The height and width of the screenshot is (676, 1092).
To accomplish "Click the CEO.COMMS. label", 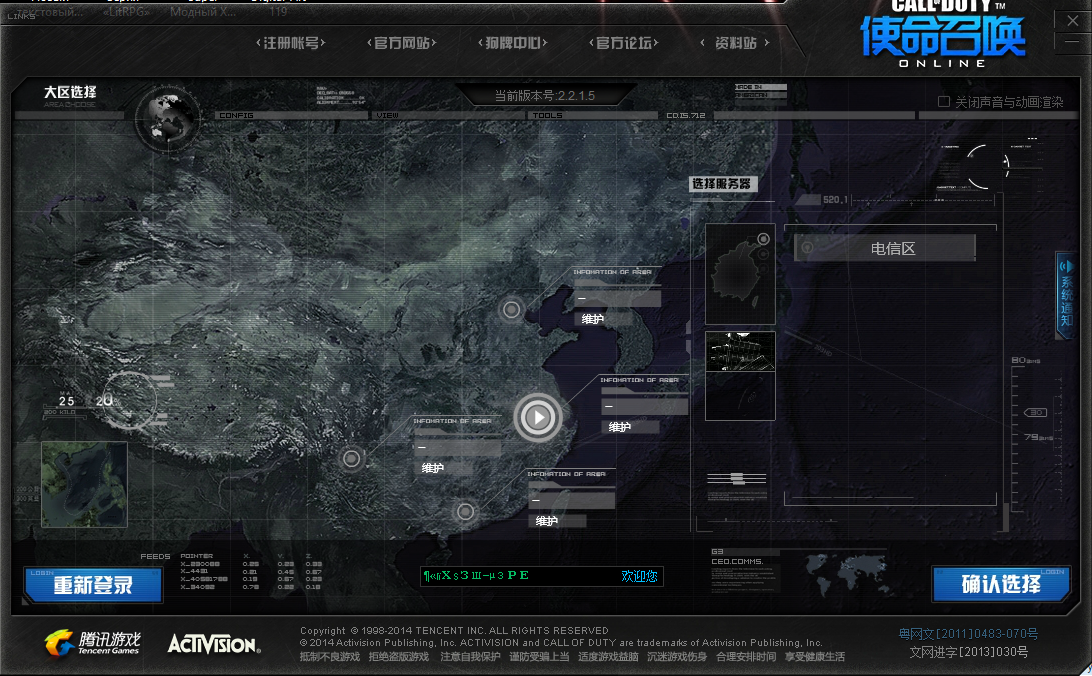I will pos(738,561).
